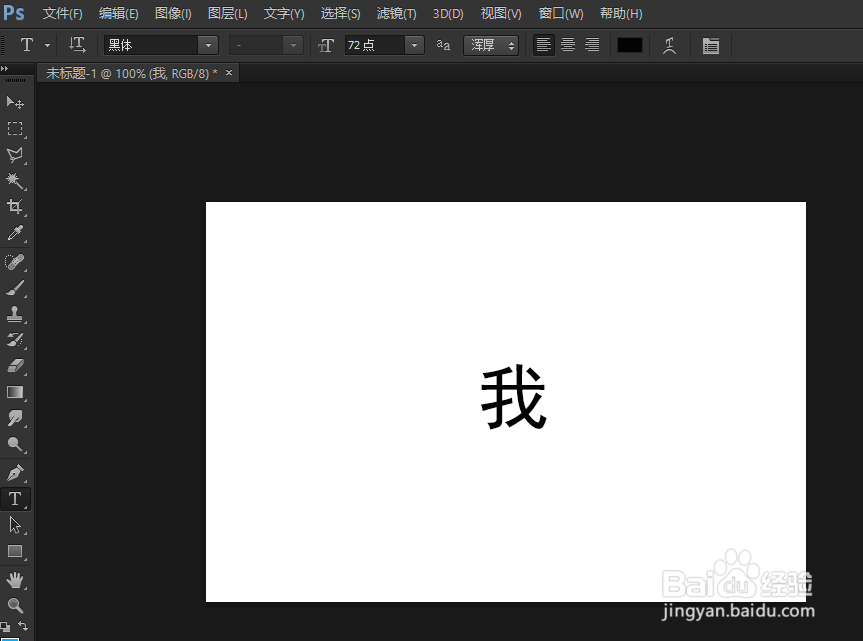The image size is (863, 641).
Task: Choose the Crop tool
Action: [x=14, y=207]
